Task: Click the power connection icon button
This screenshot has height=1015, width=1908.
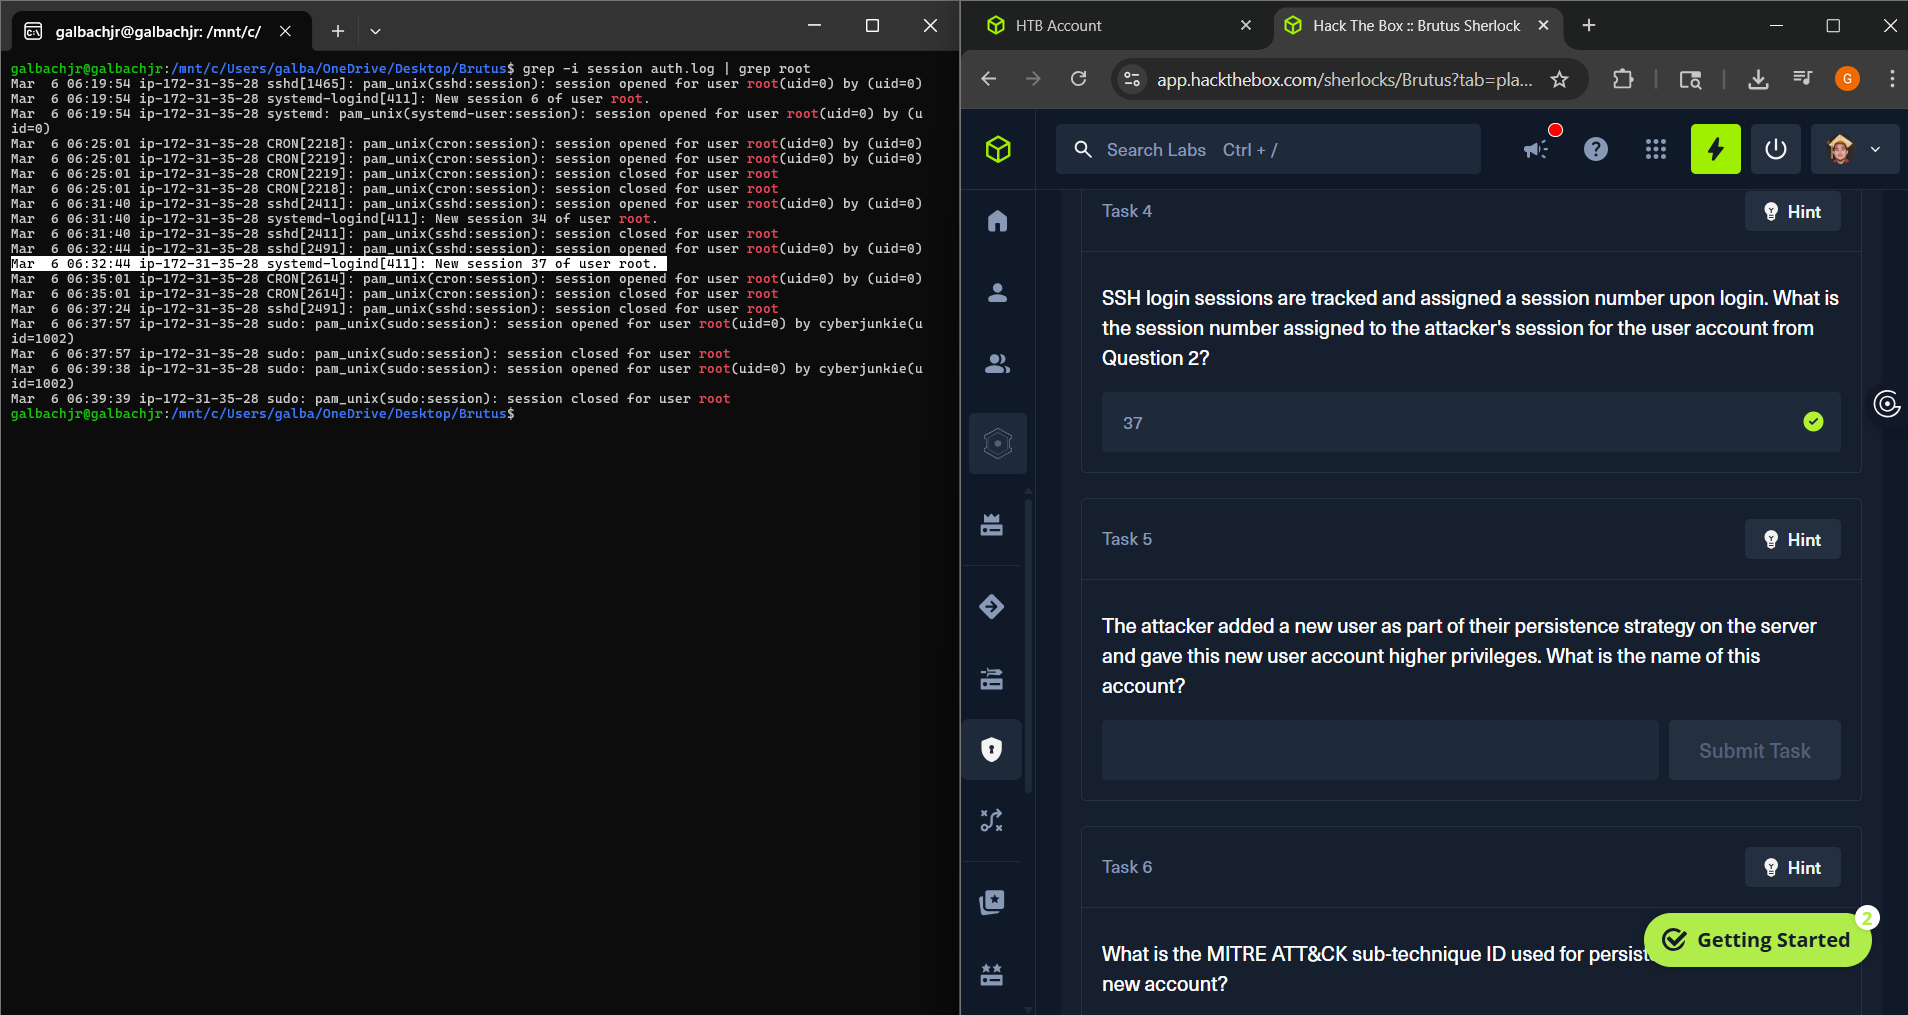Action: (x=1776, y=149)
